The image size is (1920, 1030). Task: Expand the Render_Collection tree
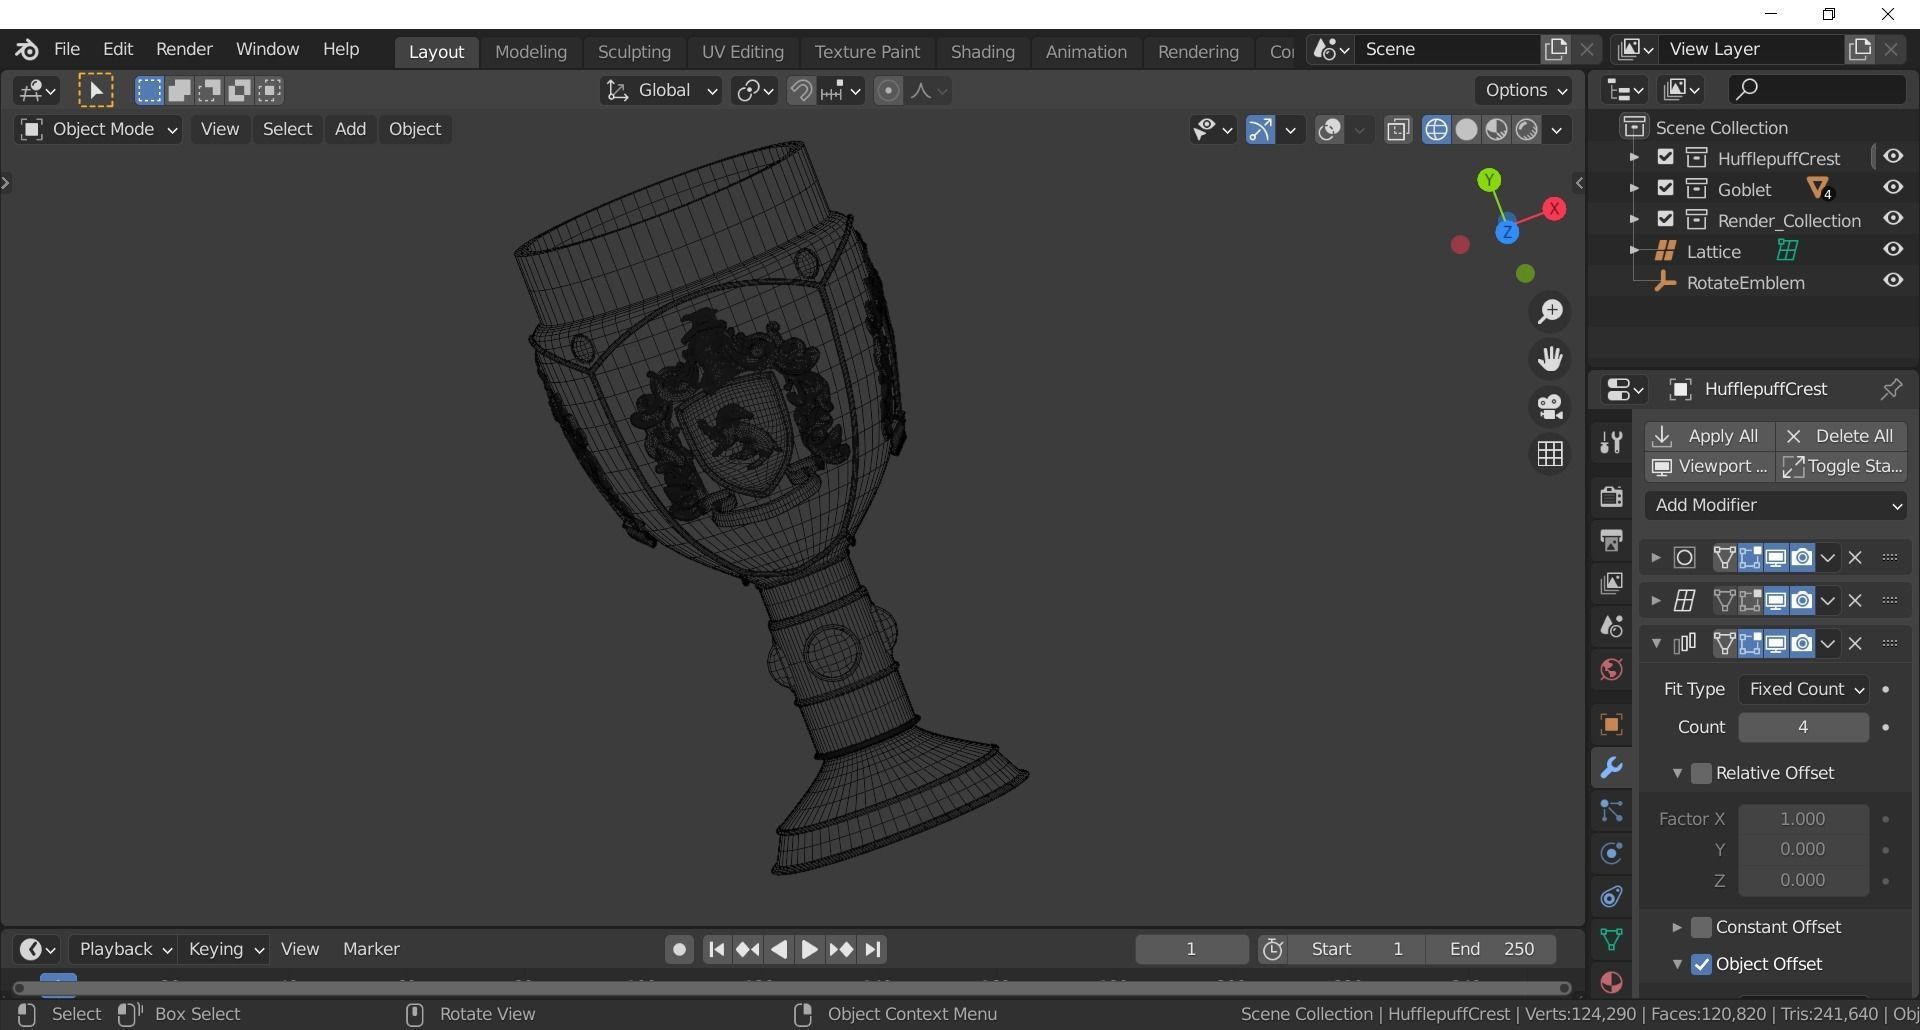click(1633, 219)
